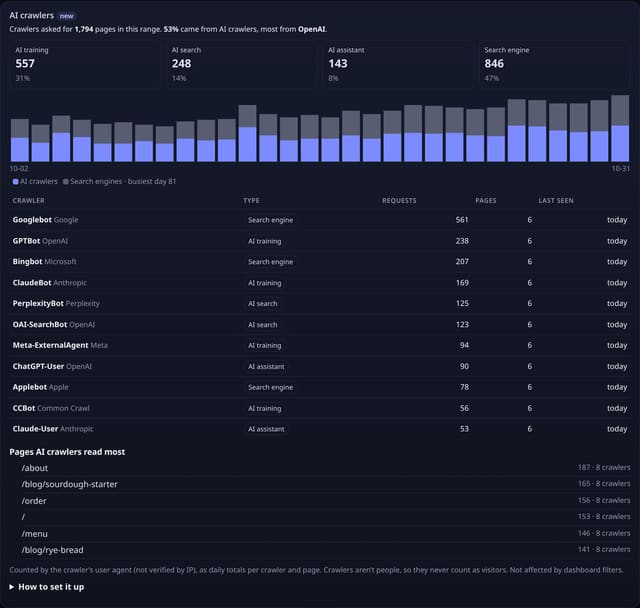640x608 pixels.
Task: Select the AI search summary card
Action: tap(242, 64)
